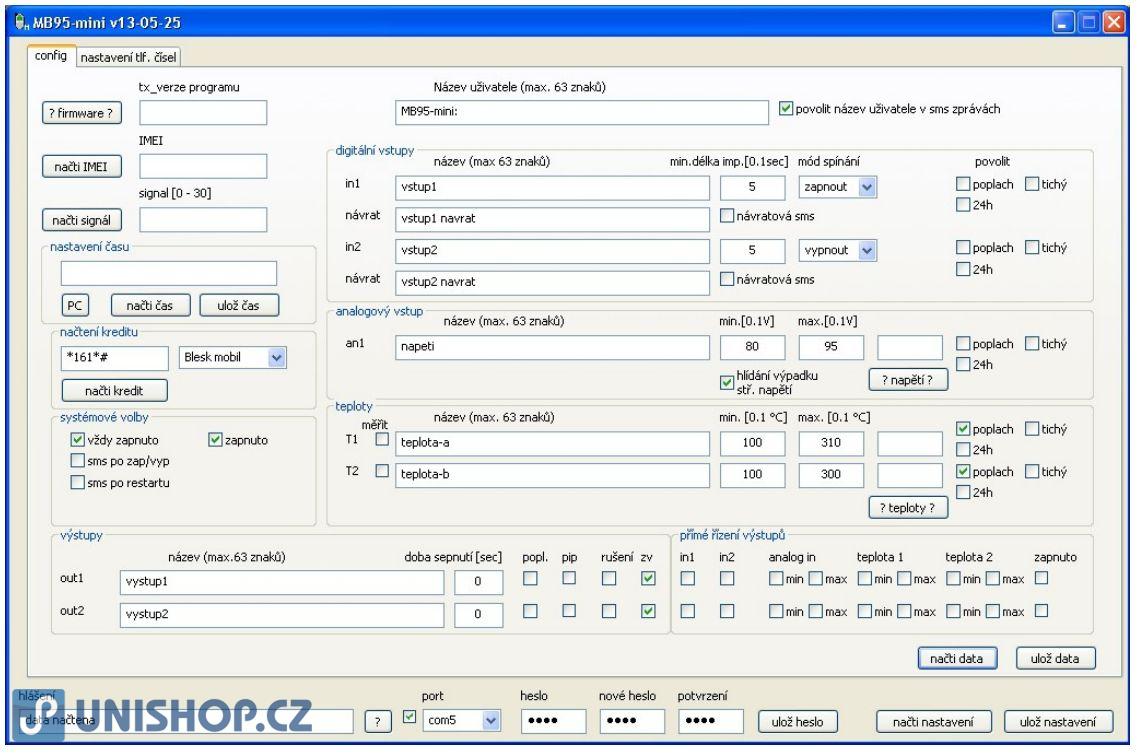The image size is (1137, 754).
Task: Click the in1 name field vstup1
Action: [x=553, y=187]
